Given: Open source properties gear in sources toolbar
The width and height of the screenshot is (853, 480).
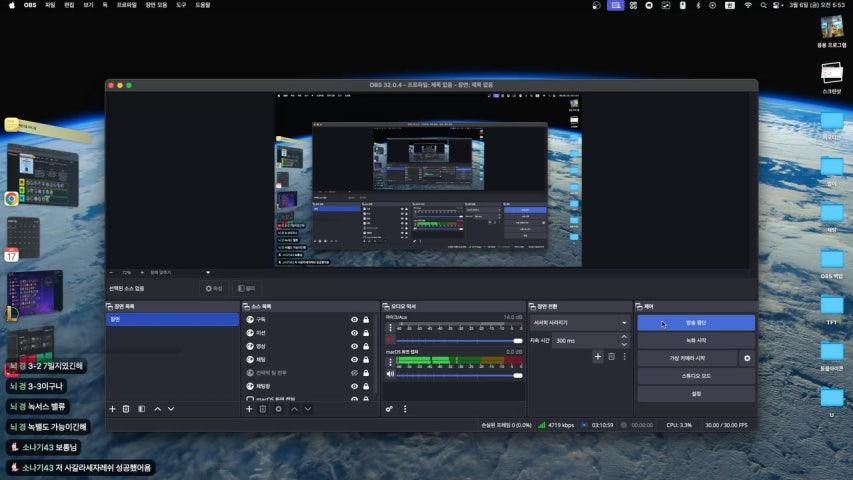Looking at the screenshot, I should pyautogui.click(x=278, y=409).
